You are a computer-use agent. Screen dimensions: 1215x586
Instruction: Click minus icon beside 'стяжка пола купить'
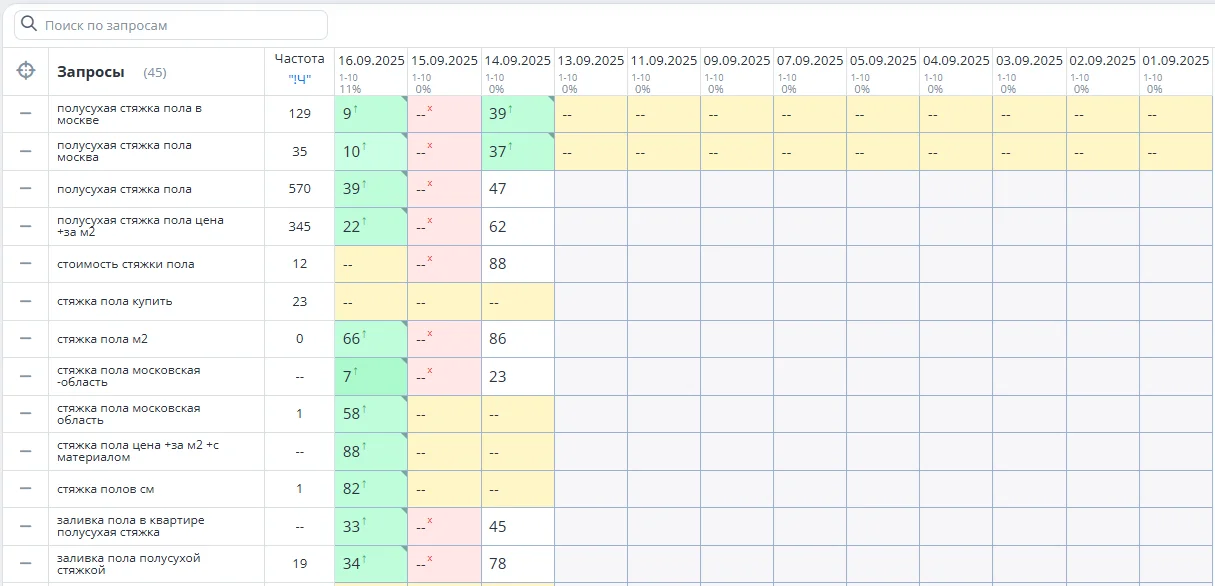[26, 301]
